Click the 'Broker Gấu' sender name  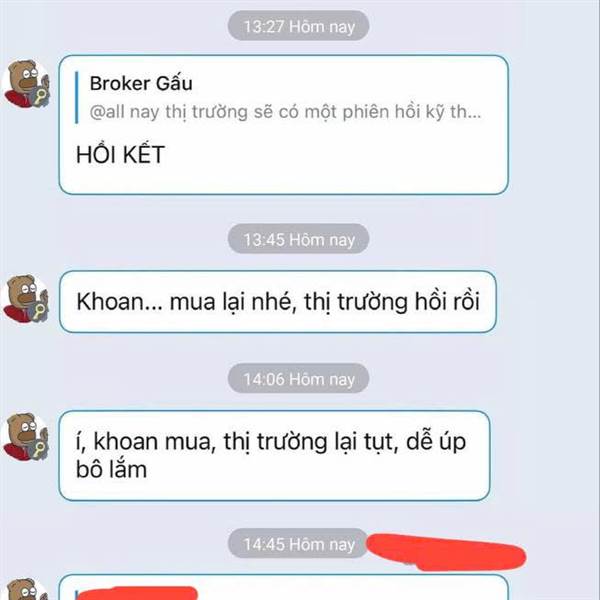[x=141, y=83]
